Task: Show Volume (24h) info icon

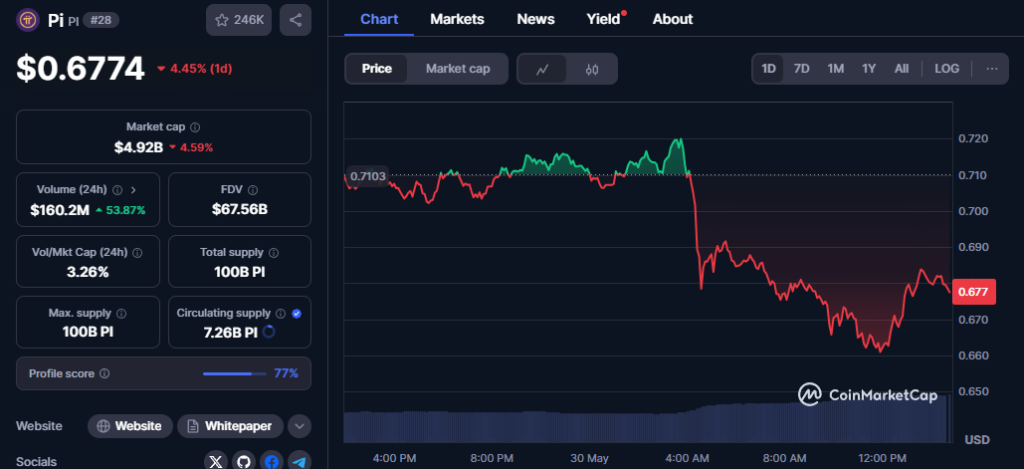Action: coord(117,190)
